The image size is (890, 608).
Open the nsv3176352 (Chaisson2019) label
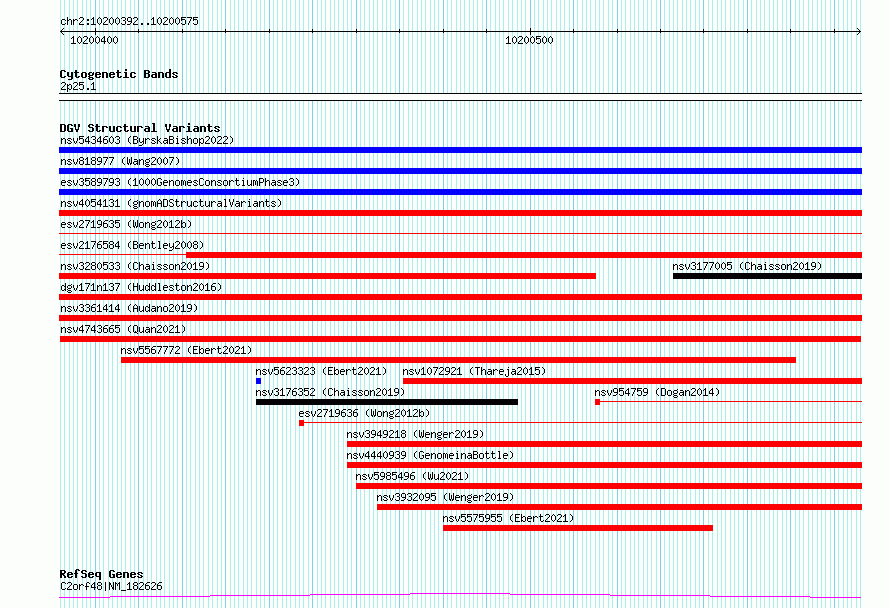(x=330, y=392)
